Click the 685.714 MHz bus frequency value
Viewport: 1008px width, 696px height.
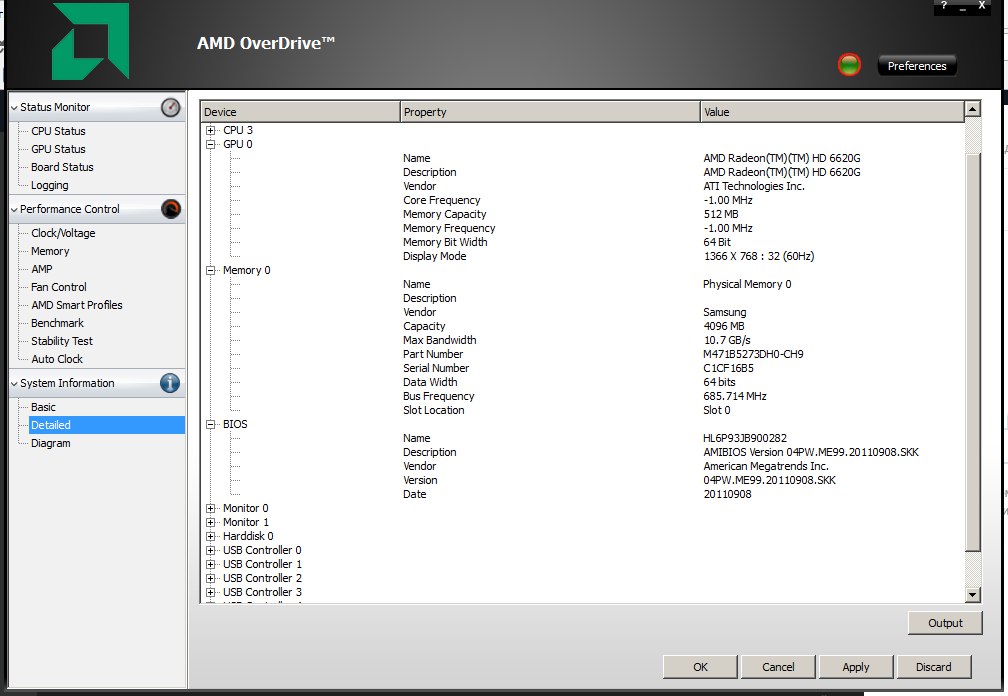[735, 397]
